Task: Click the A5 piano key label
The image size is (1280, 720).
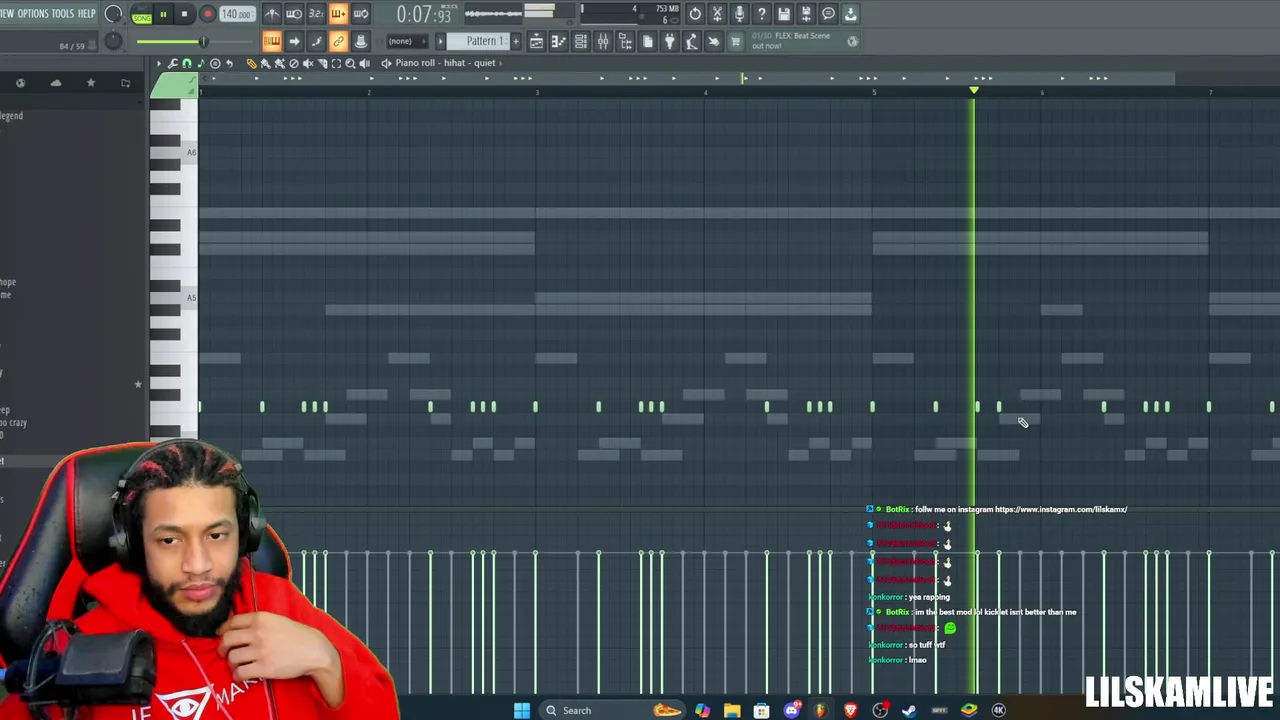Action: tap(191, 297)
